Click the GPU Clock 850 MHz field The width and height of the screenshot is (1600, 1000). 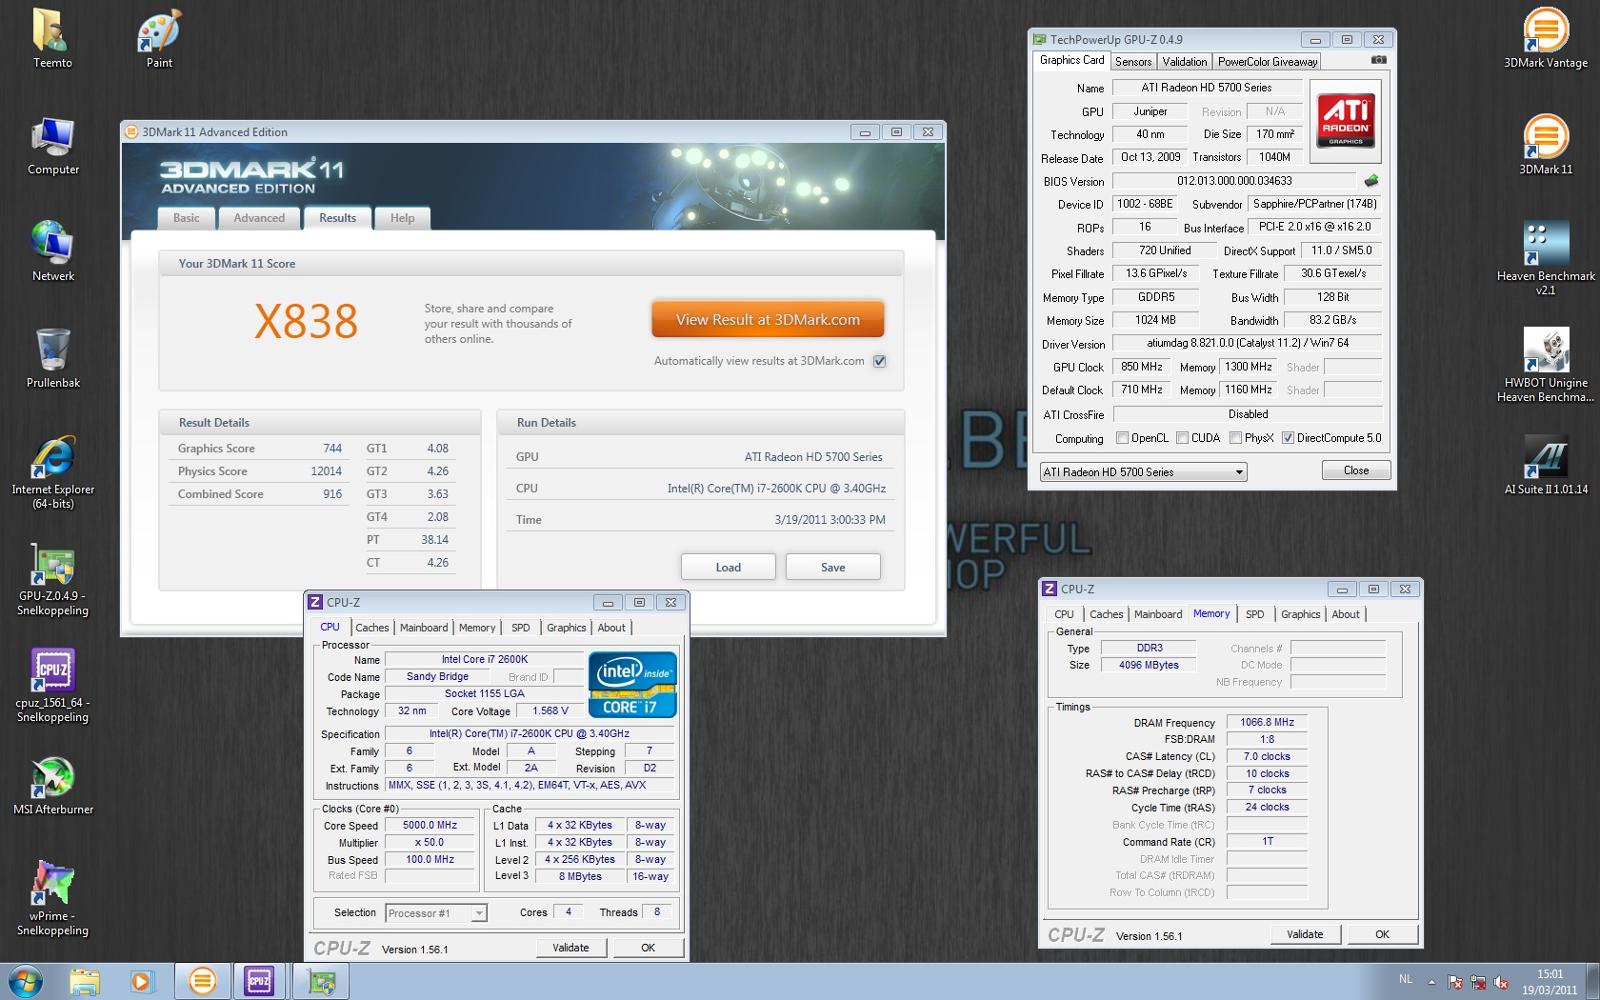click(1142, 367)
